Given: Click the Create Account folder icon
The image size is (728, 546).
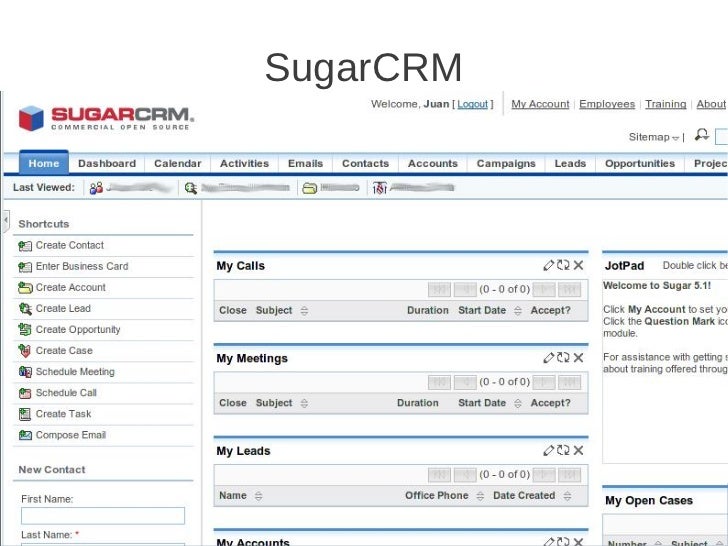Looking at the screenshot, I should coord(25,288).
